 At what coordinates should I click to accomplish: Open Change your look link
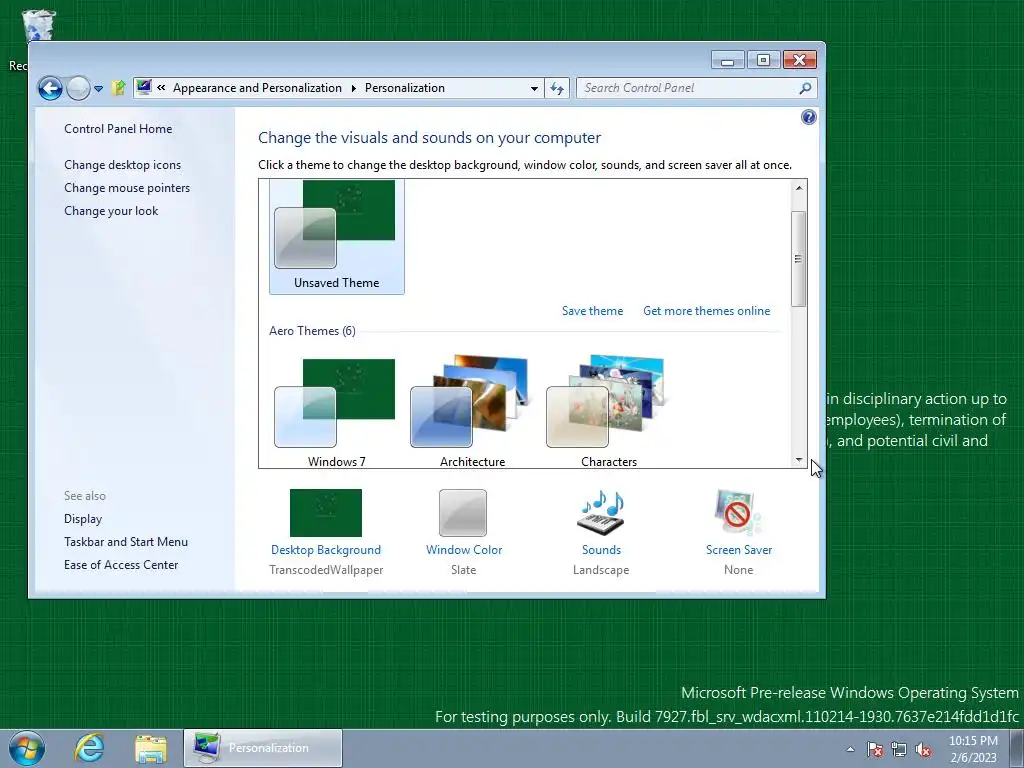pos(111,210)
